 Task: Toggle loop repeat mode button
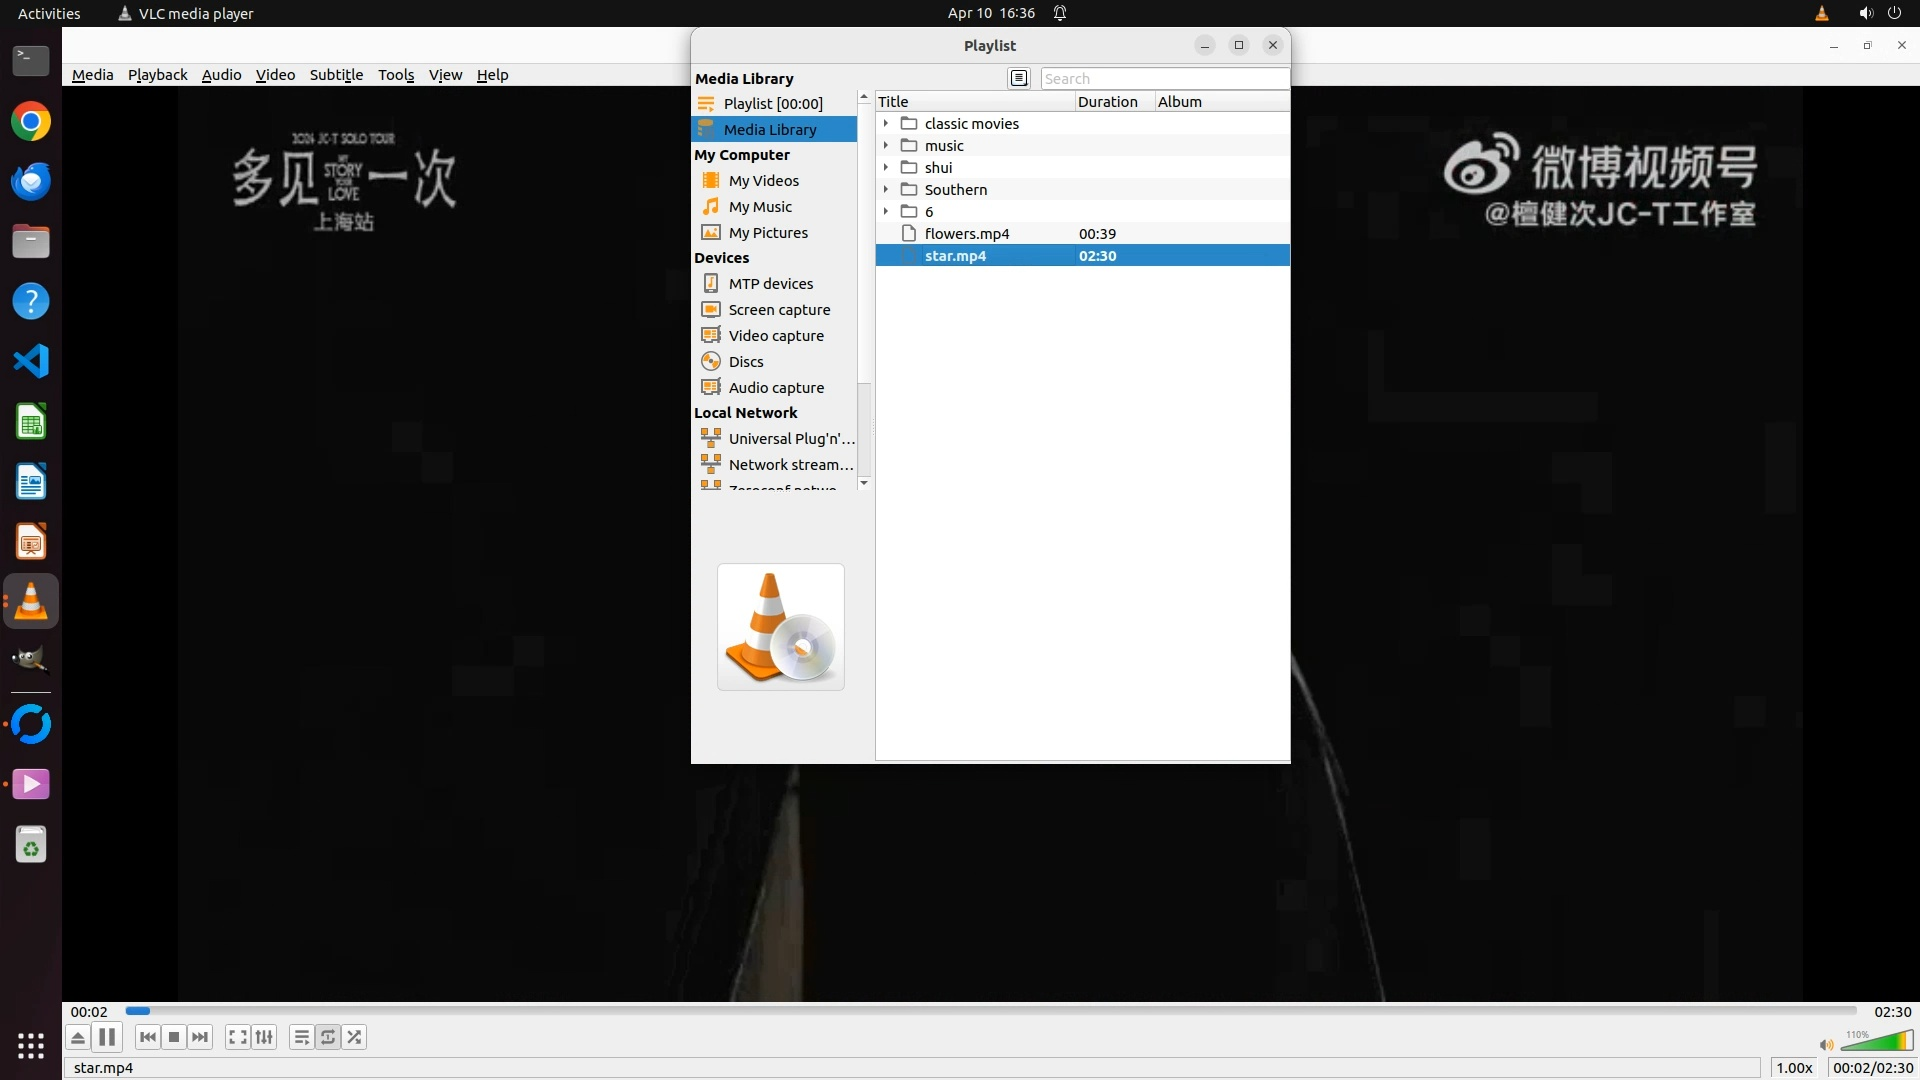click(x=328, y=1037)
